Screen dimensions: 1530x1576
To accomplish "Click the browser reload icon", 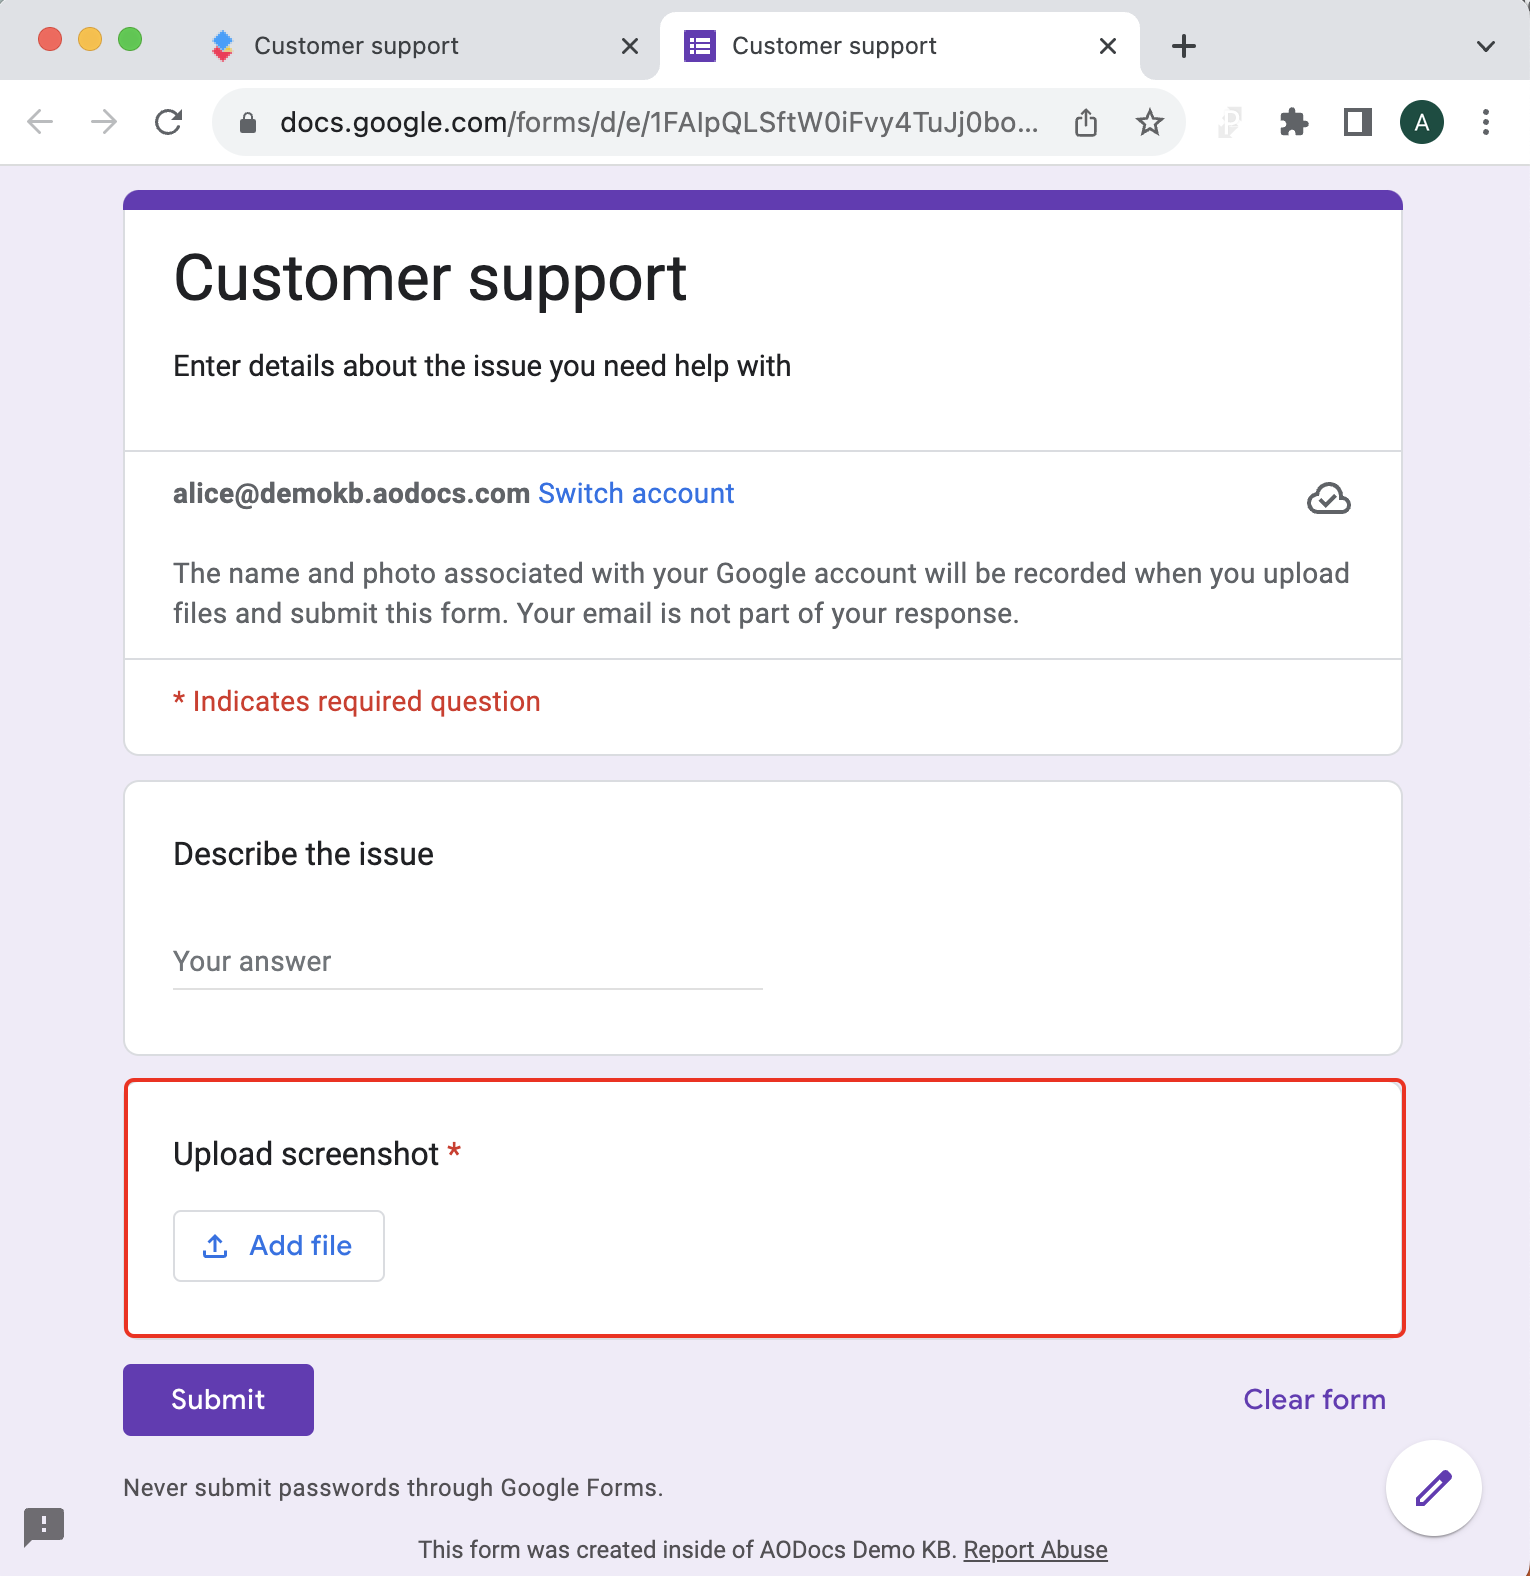I will 168,122.
